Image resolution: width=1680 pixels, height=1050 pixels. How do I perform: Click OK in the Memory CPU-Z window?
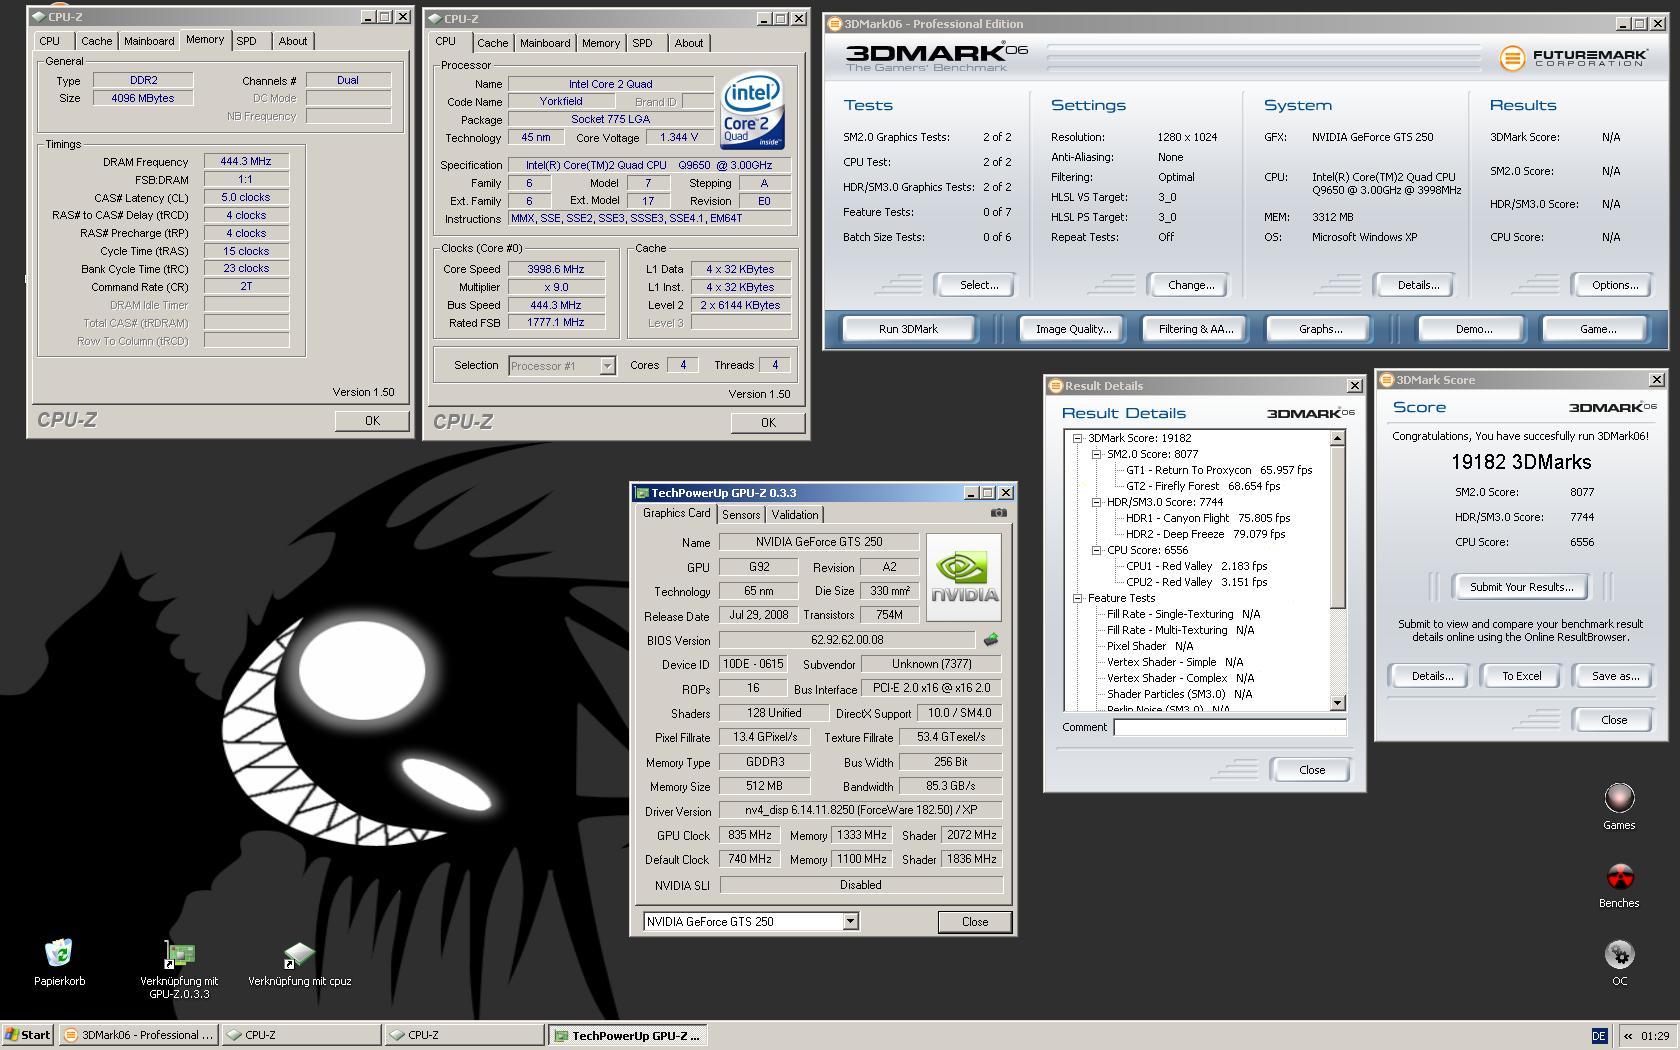coord(372,421)
